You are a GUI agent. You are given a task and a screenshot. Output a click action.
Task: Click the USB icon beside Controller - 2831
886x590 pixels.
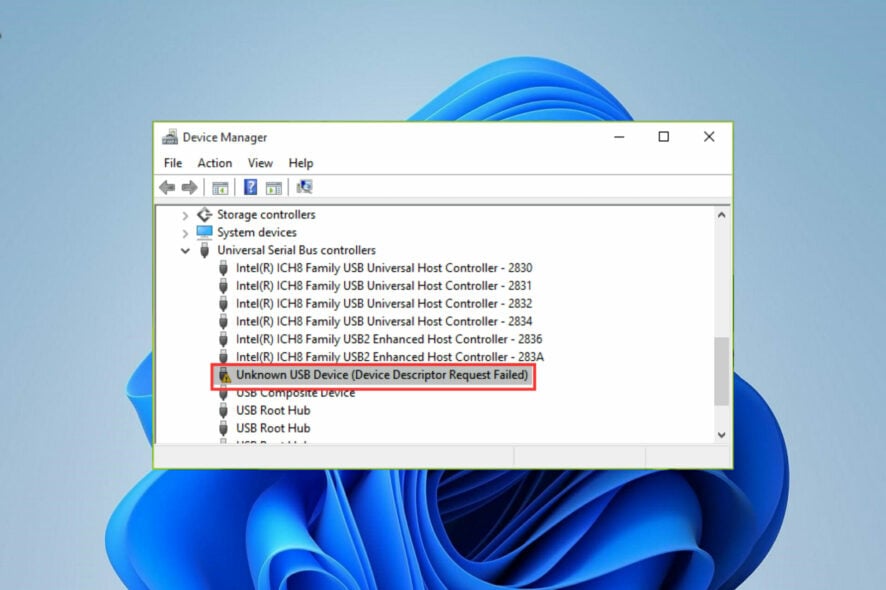tap(223, 285)
